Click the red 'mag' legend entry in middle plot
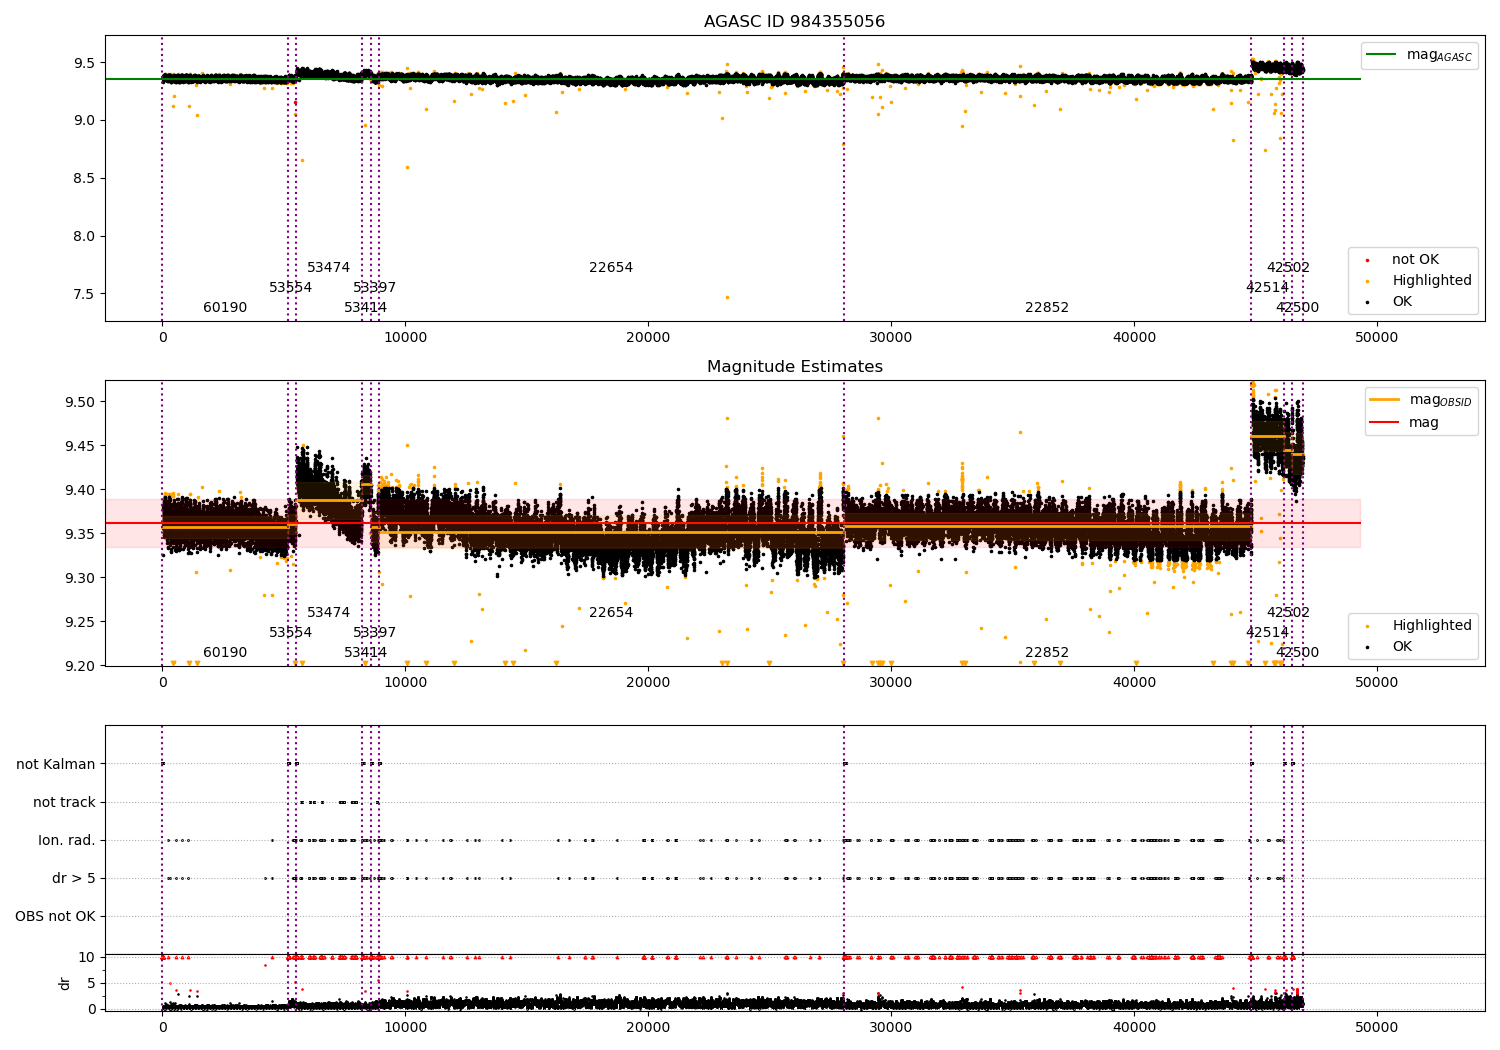The image size is (1500, 1050). tap(1404, 423)
